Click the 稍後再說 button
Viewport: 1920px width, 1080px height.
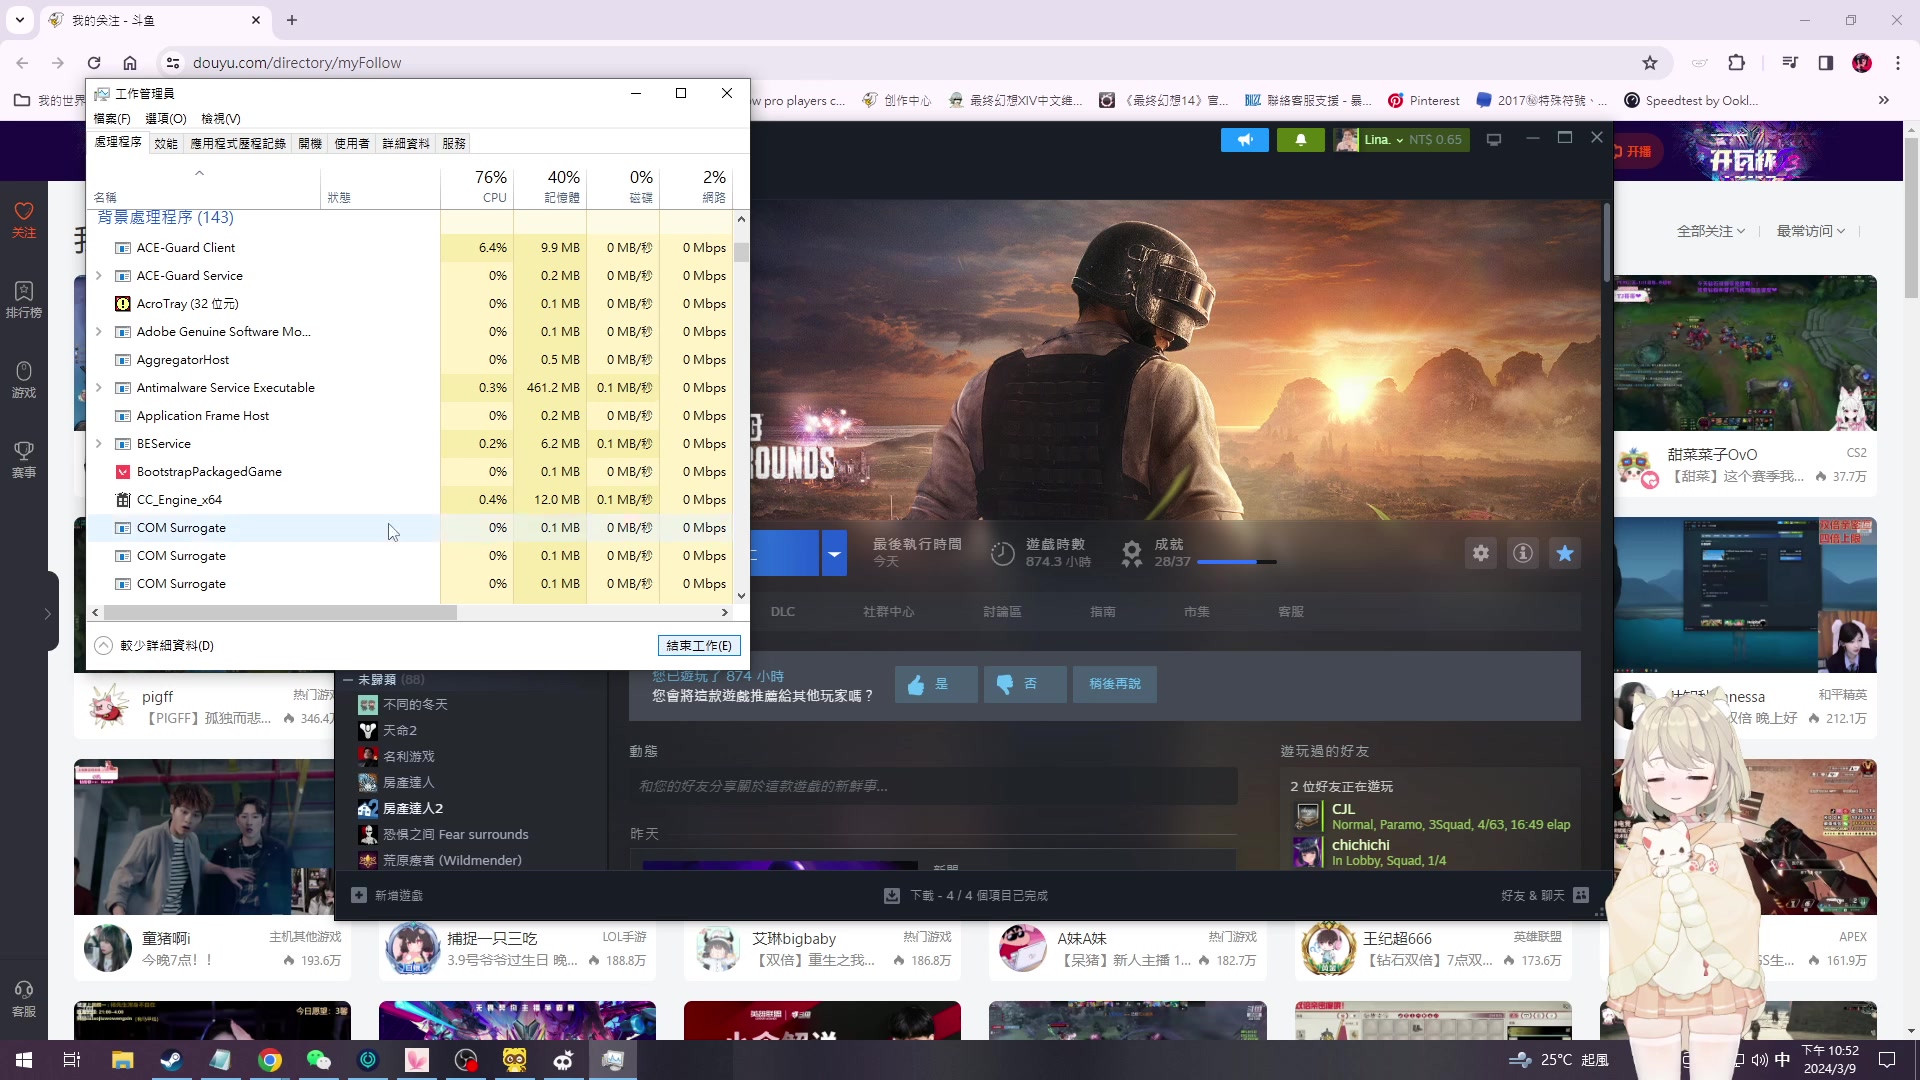pyautogui.click(x=1115, y=684)
